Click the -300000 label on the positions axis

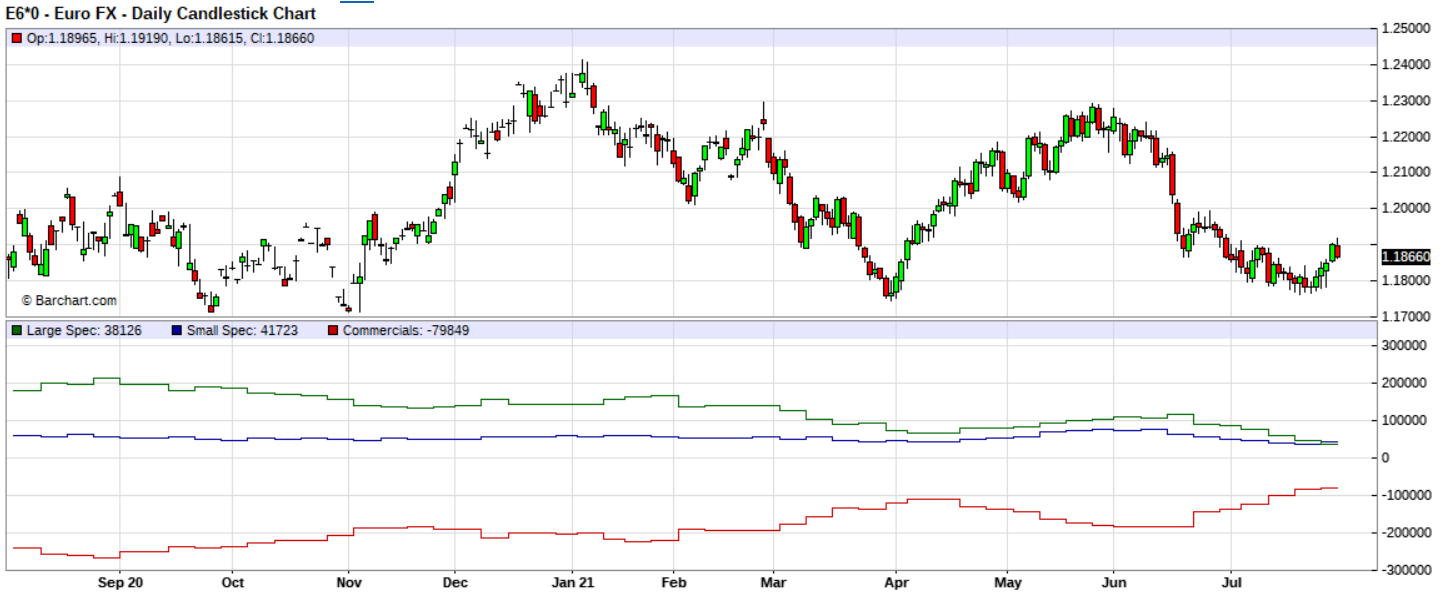pyautogui.click(x=1404, y=570)
